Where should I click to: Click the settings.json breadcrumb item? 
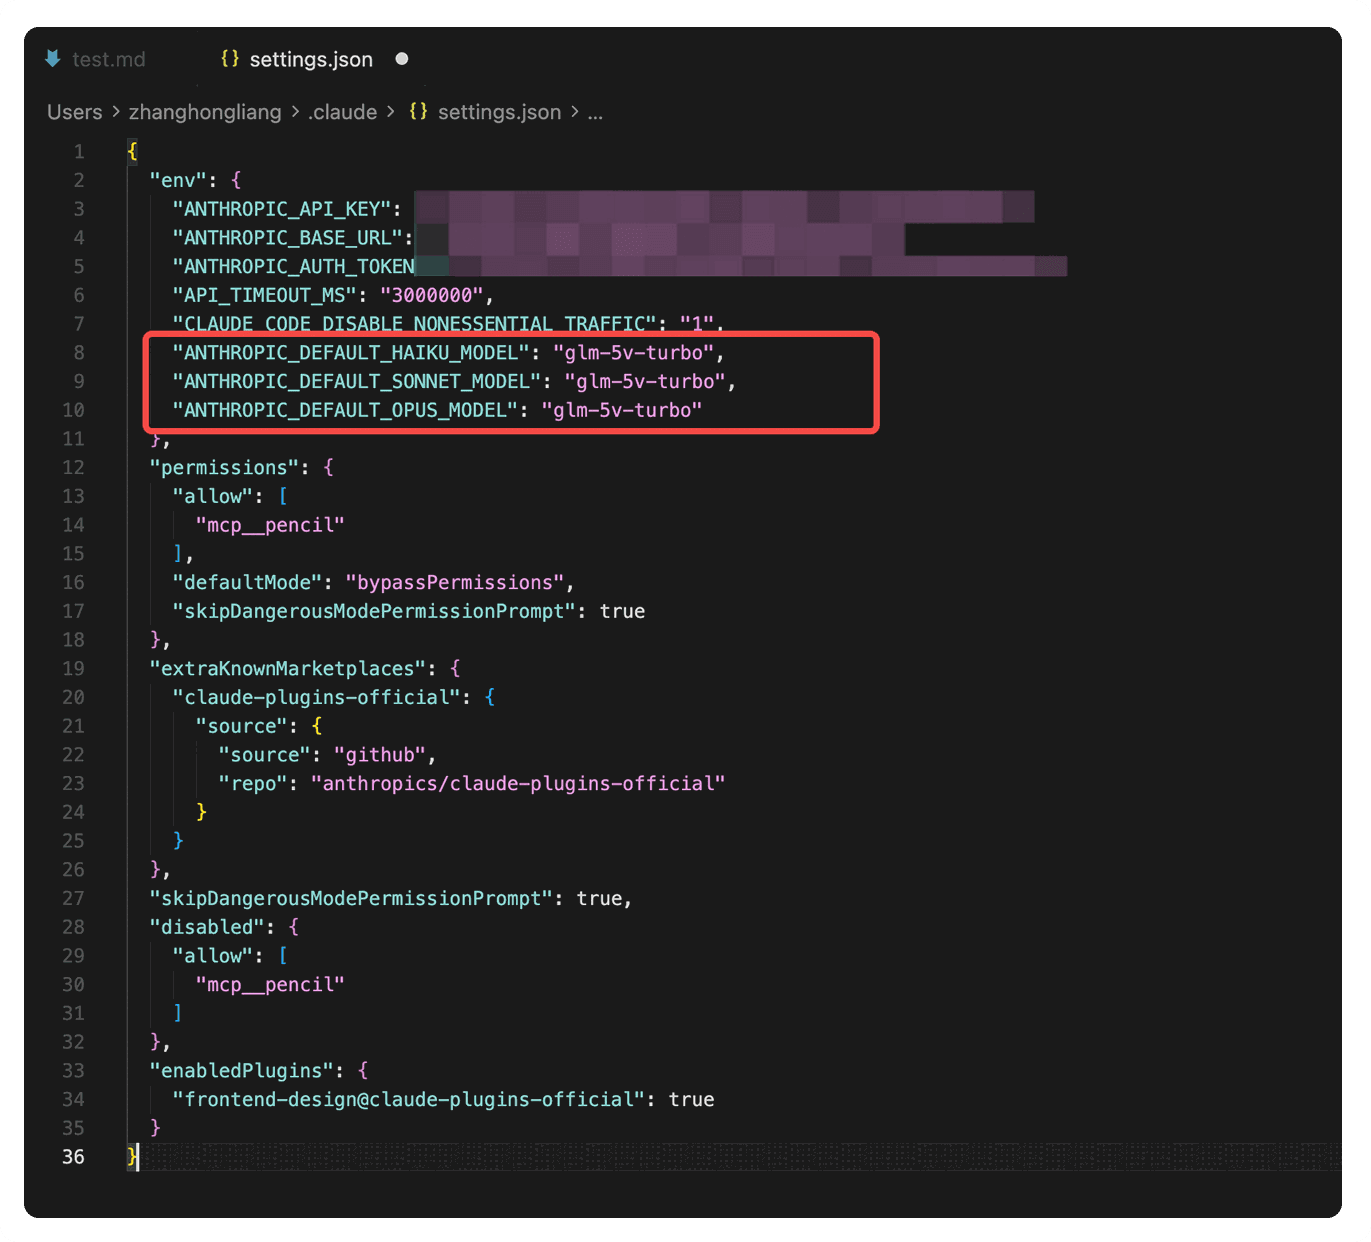[499, 112]
